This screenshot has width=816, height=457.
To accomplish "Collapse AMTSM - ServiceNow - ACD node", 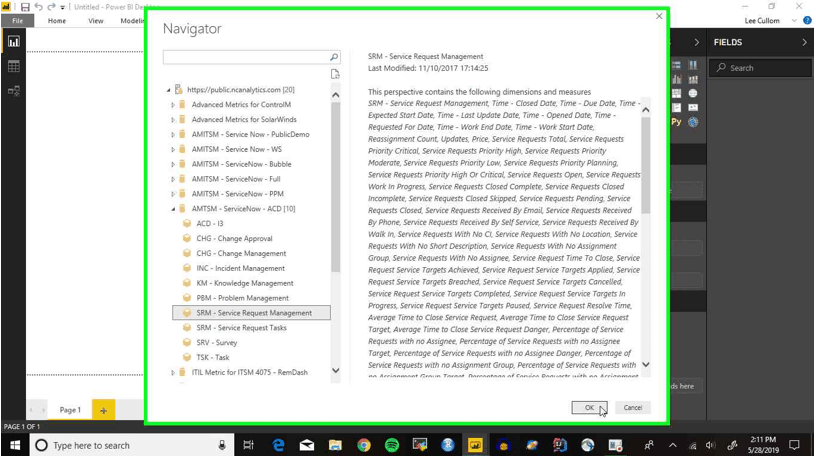I will (173, 209).
